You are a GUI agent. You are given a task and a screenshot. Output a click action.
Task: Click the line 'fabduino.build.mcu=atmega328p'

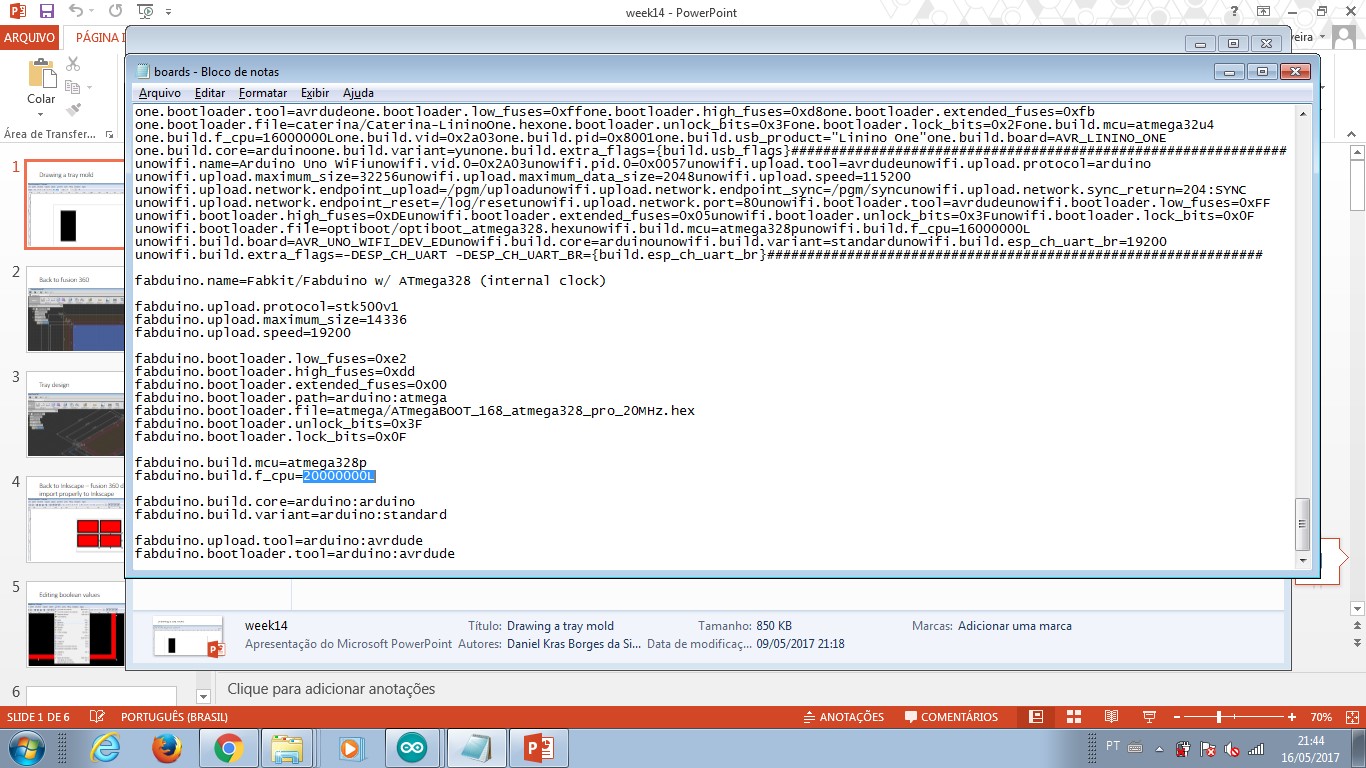click(x=251, y=463)
